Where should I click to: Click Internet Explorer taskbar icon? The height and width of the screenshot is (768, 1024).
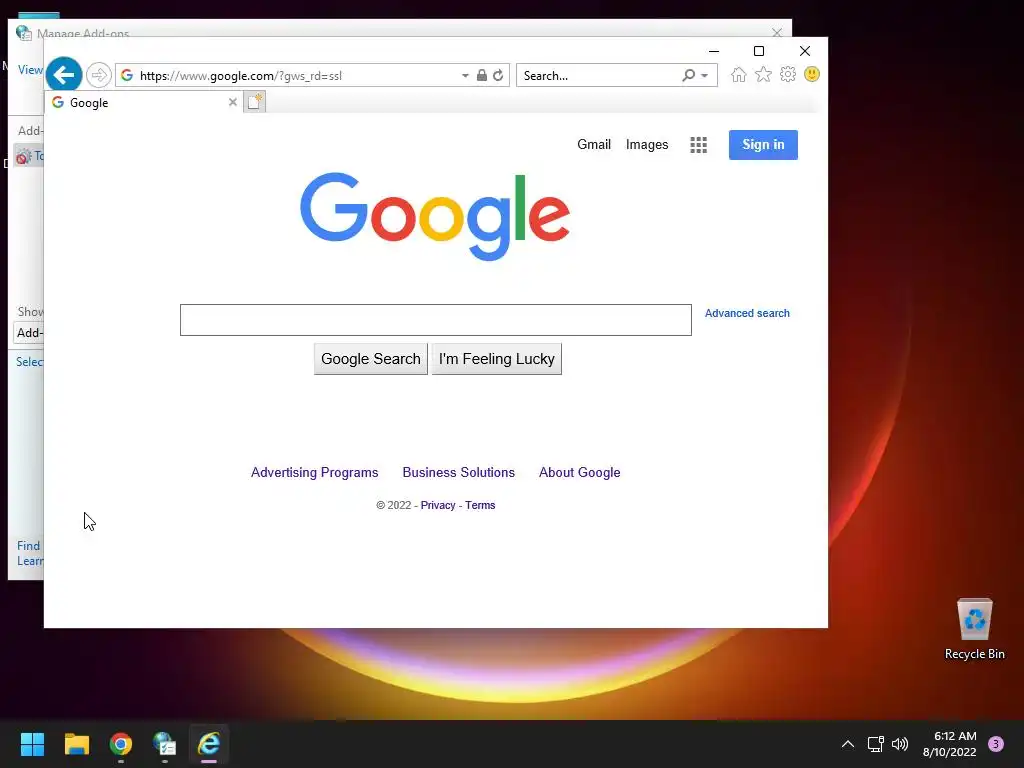point(209,744)
